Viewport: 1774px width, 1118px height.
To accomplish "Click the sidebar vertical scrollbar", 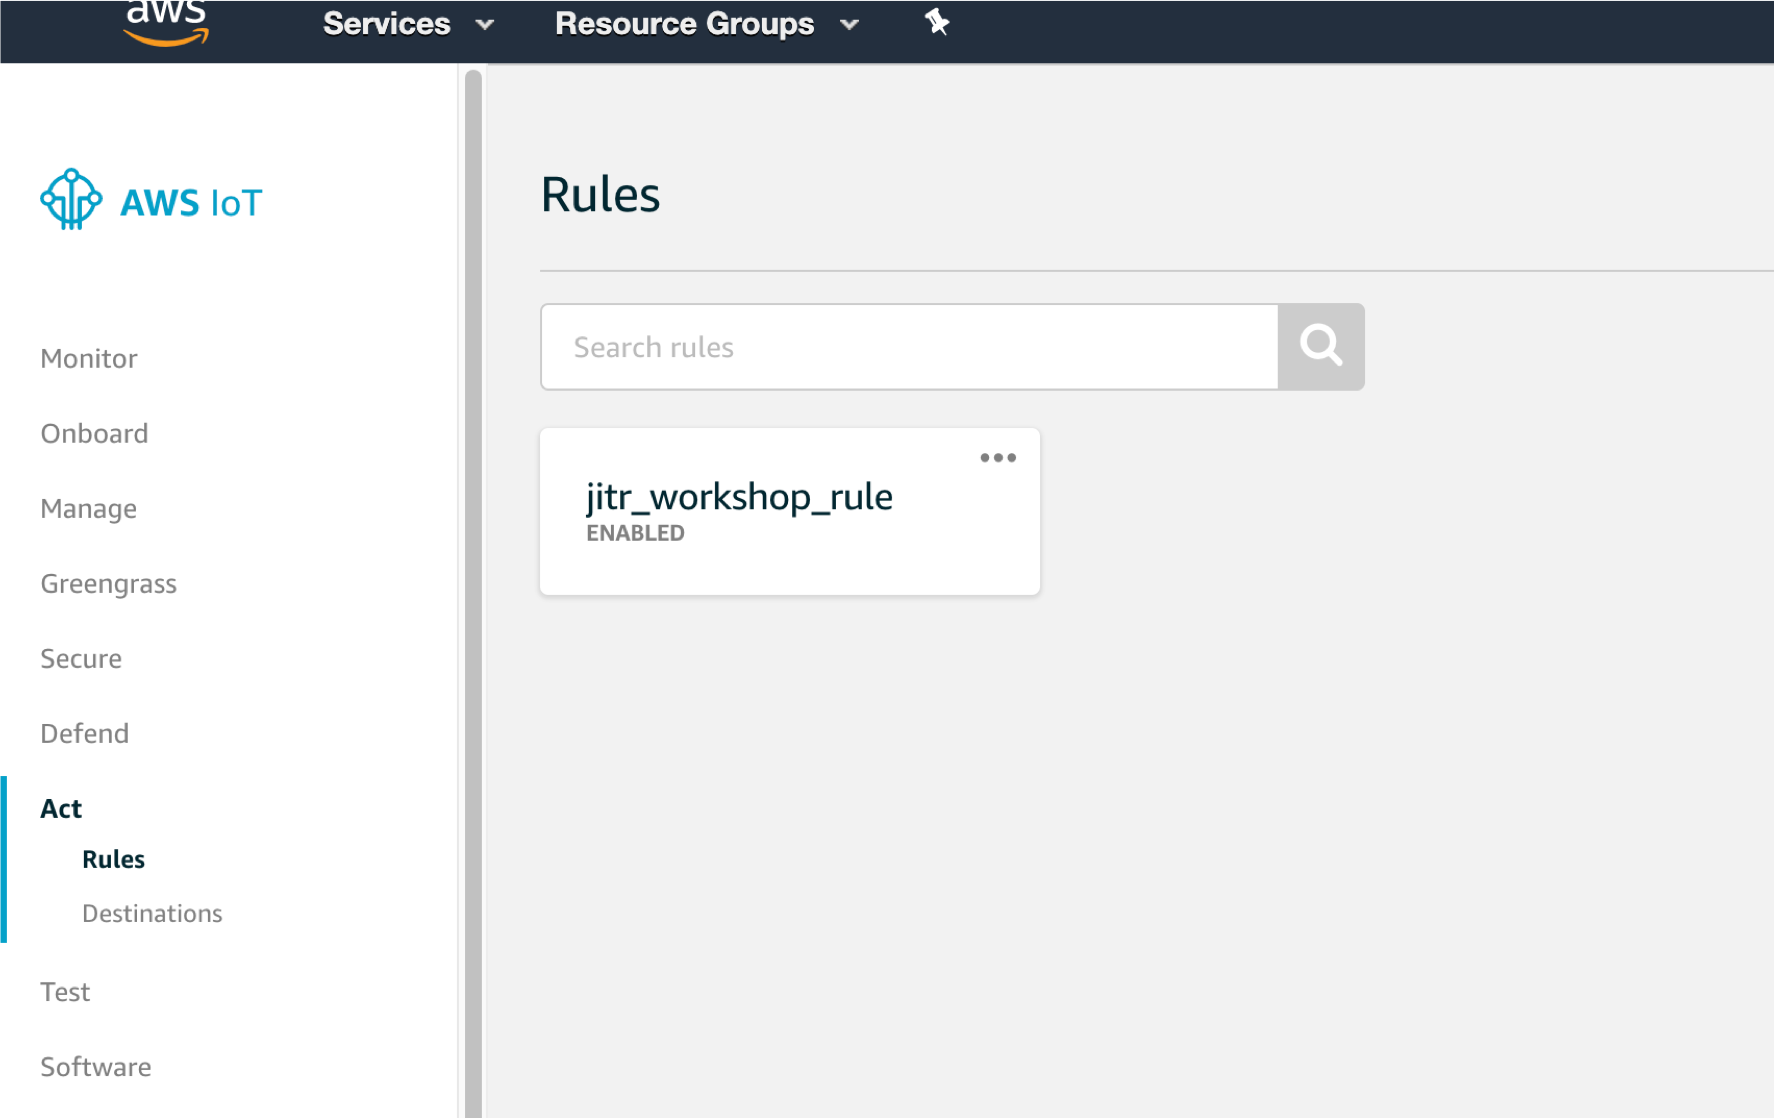I will point(473,593).
